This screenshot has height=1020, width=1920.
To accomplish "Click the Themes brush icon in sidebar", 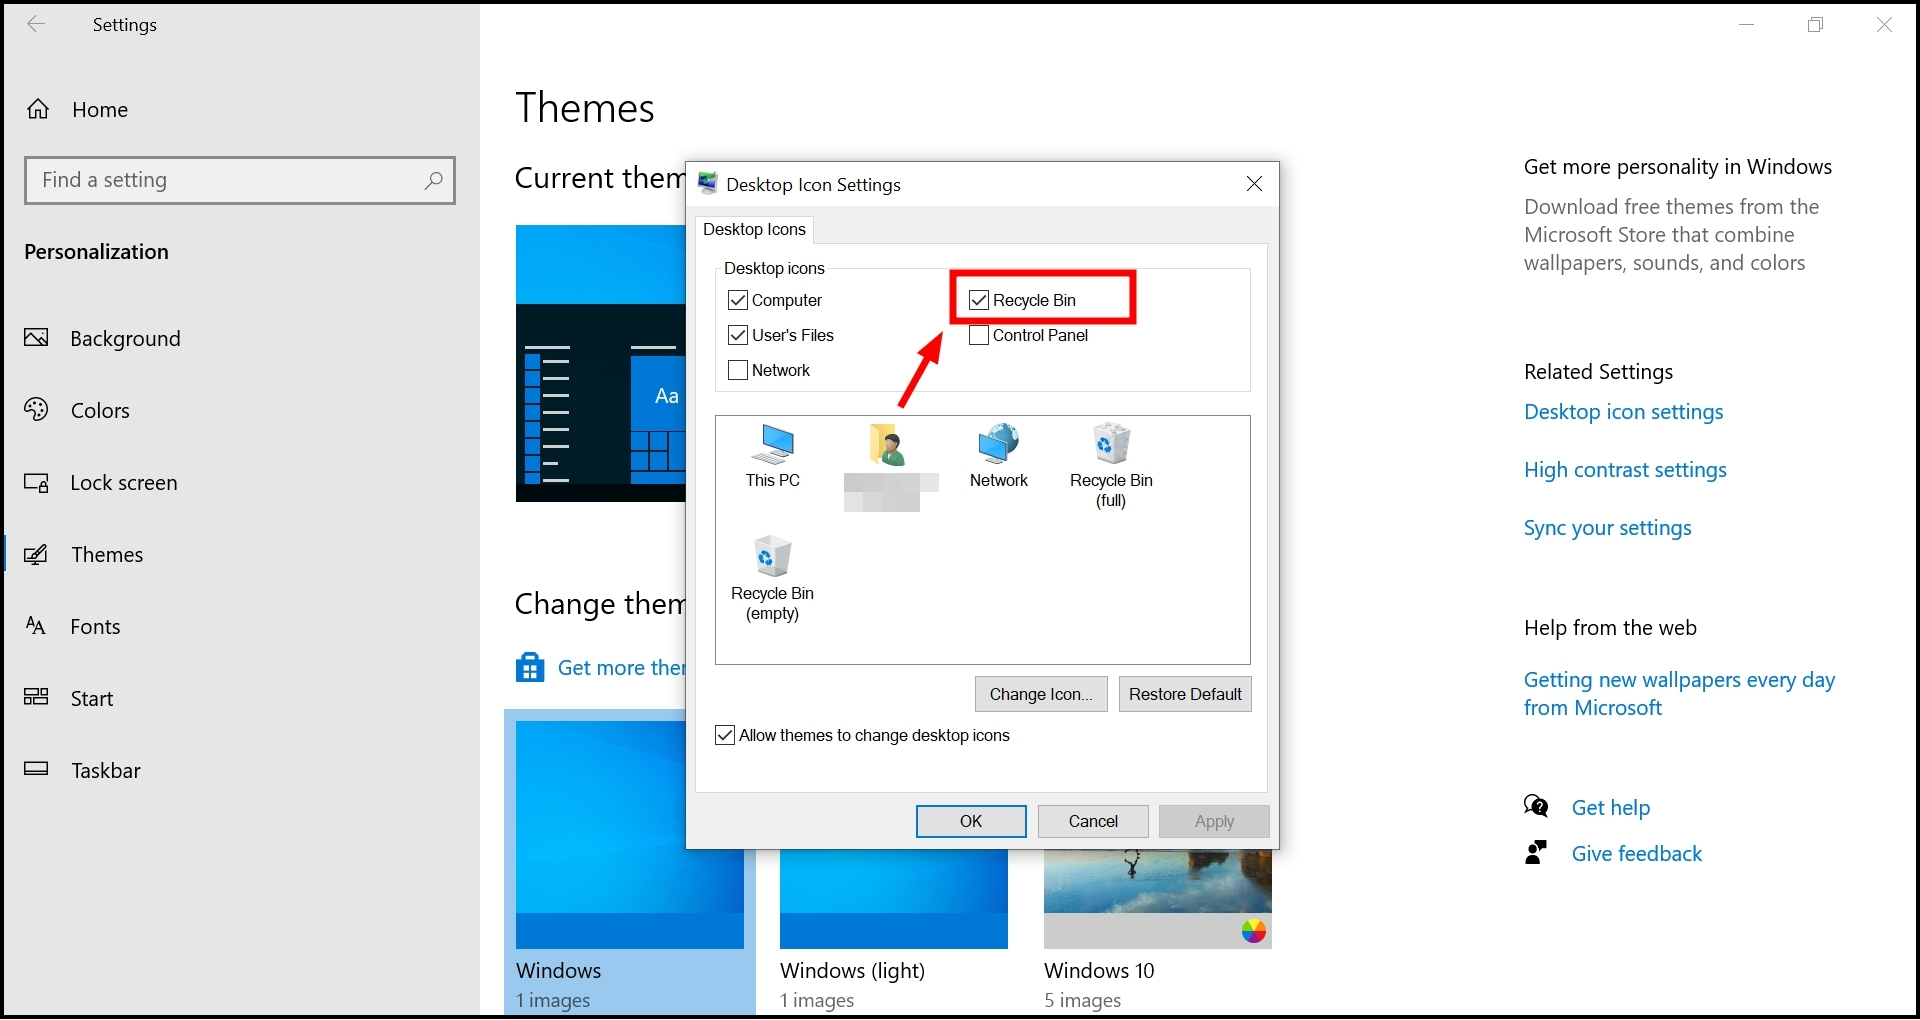I will coord(36,555).
